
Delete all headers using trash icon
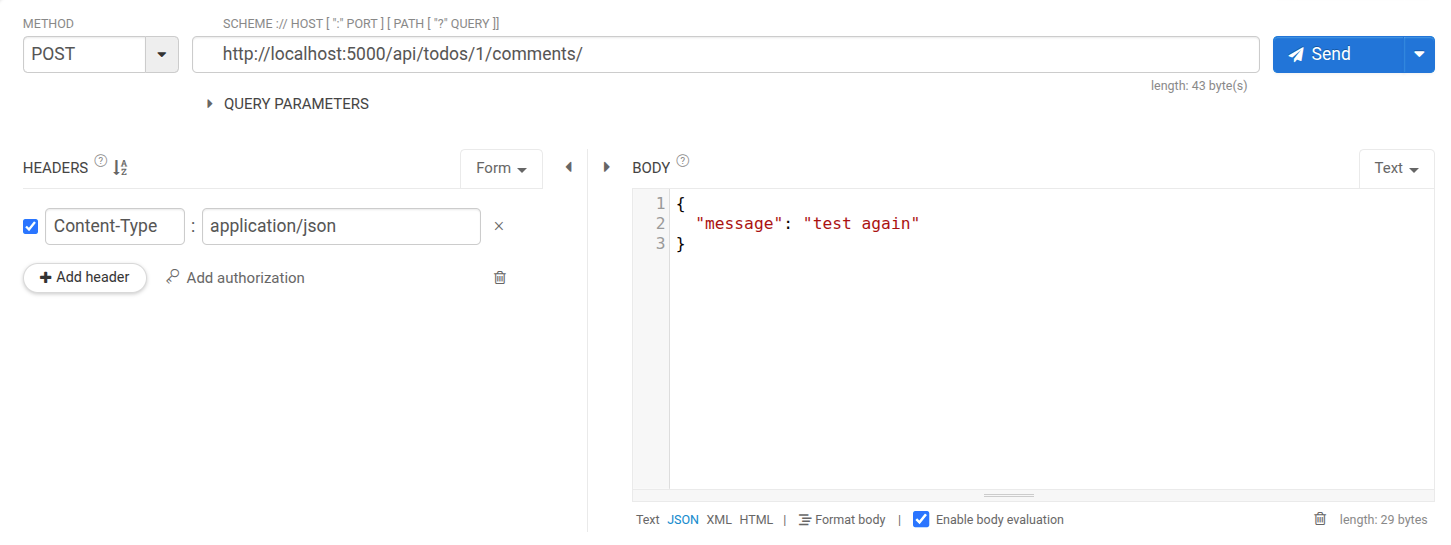click(x=500, y=278)
